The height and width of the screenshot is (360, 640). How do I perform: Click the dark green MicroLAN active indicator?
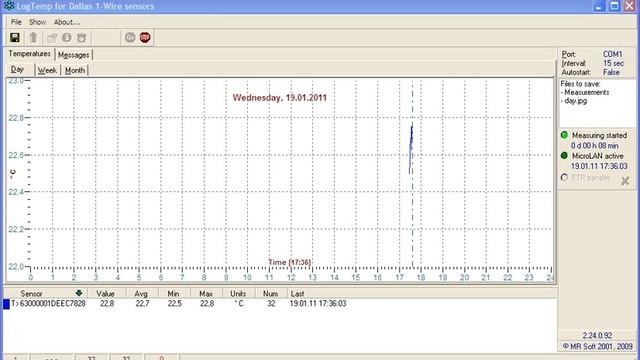[x=564, y=156]
